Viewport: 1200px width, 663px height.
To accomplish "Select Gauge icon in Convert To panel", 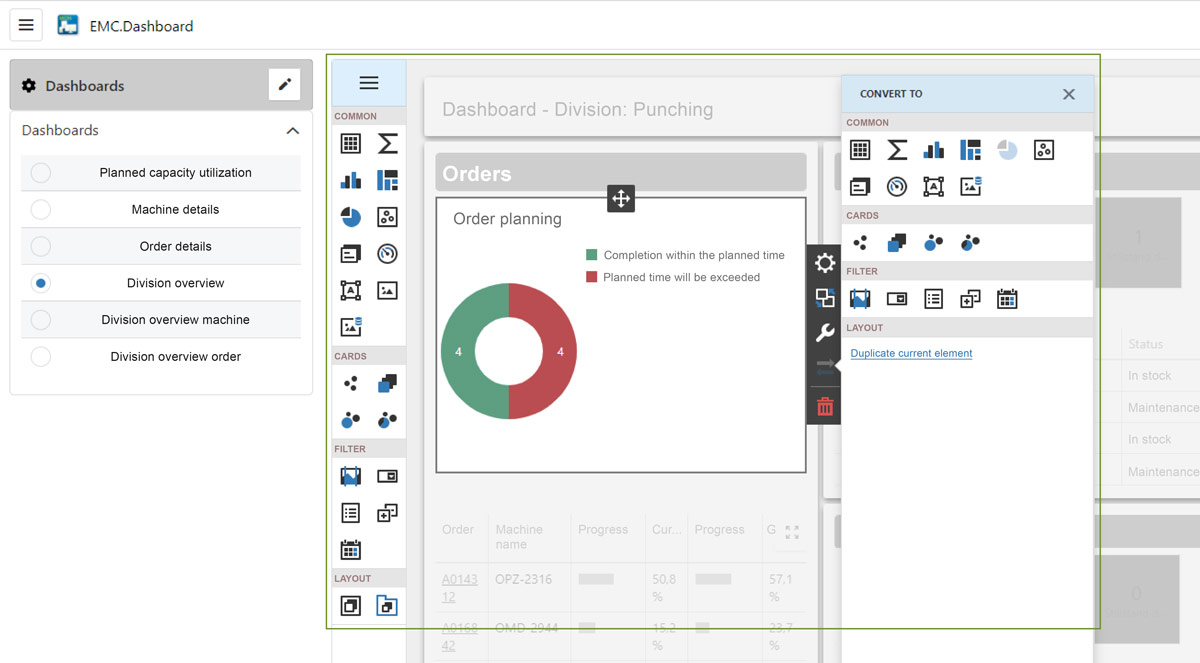I will (897, 187).
